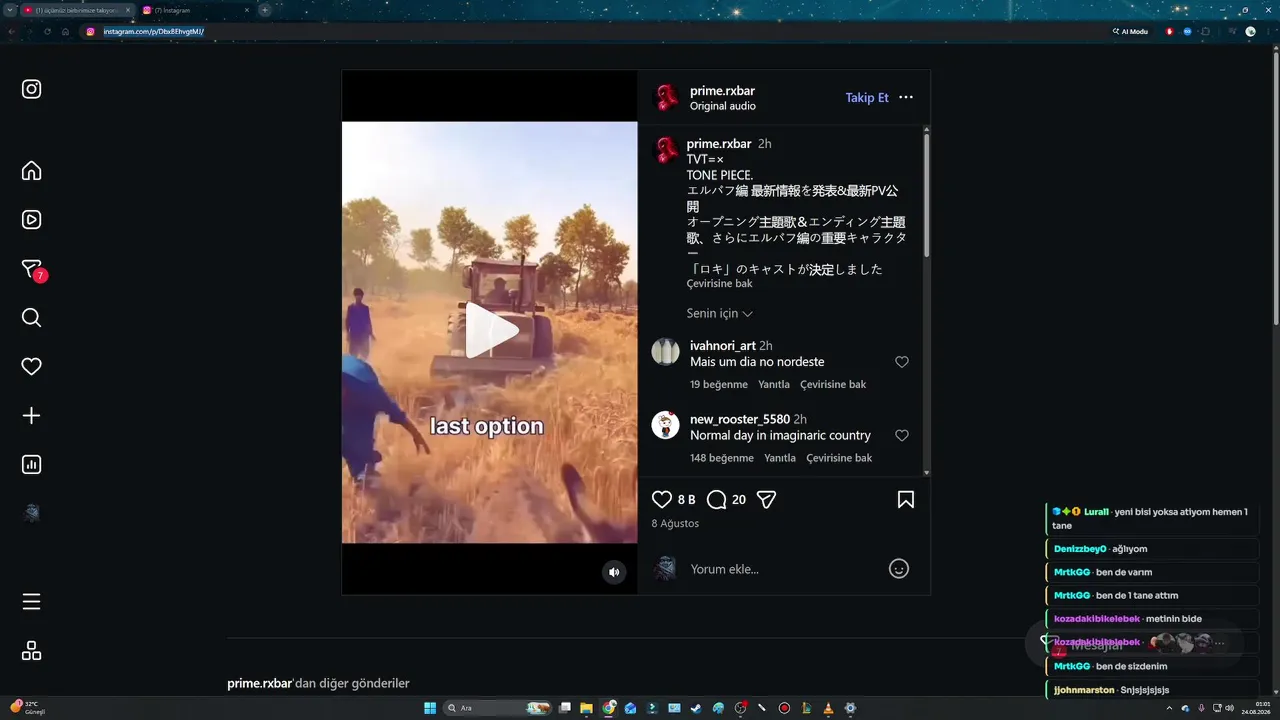
Task: Open the dashboard chart icon in sidebar
Action: tap(31, 465)
